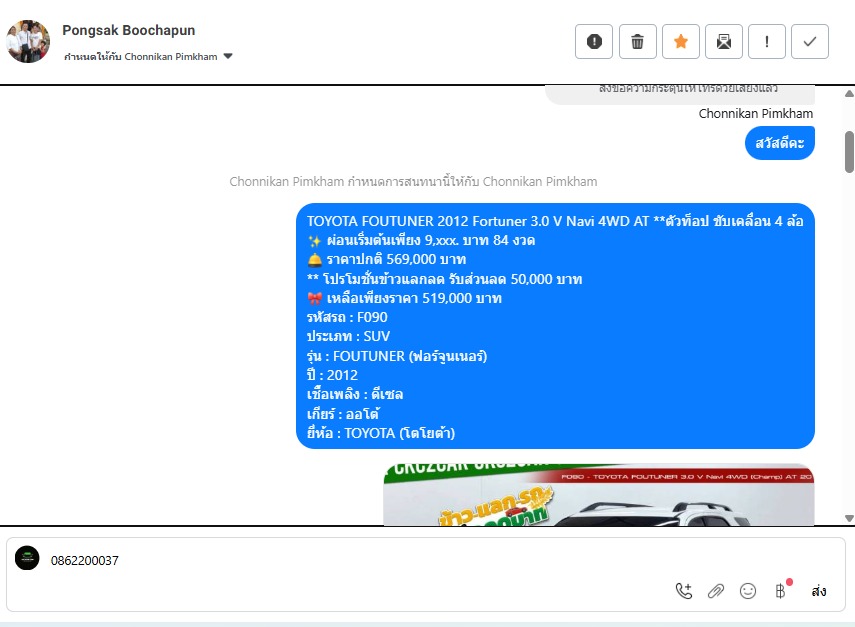Open the emoji picker smiley icon

pyautogui.click(x=748, y=591)
